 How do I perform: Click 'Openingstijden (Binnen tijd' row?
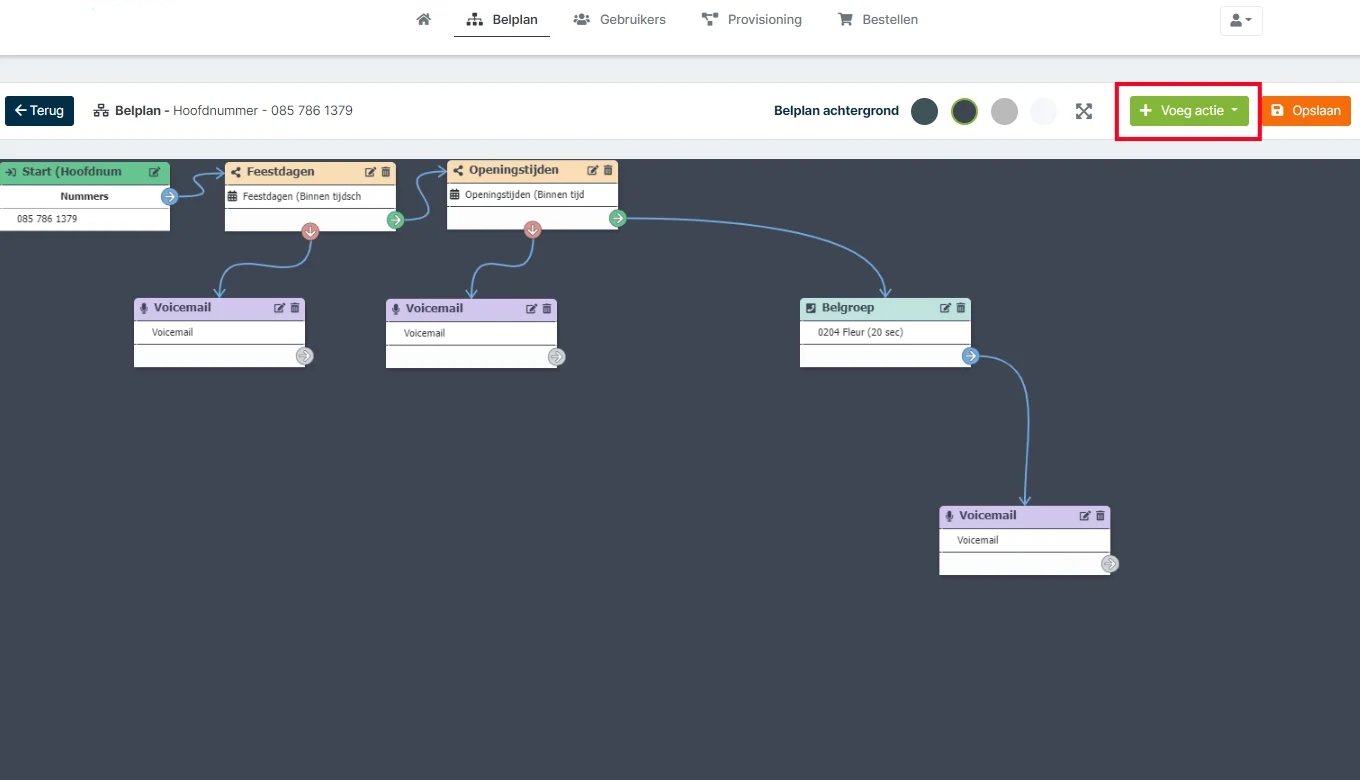(x=532, y=194)
